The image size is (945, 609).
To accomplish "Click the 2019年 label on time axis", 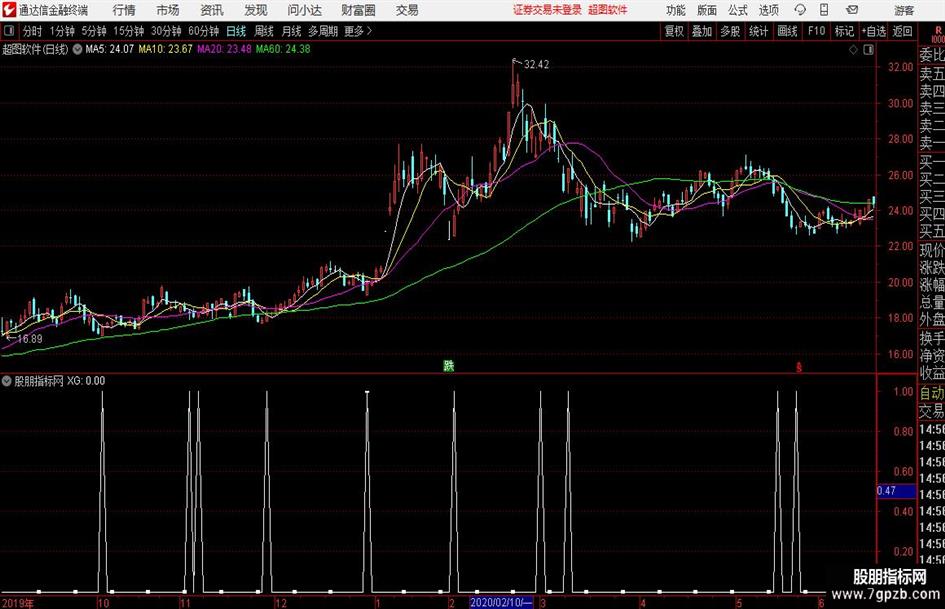I will pyautogui.click(x=18, y=603).
